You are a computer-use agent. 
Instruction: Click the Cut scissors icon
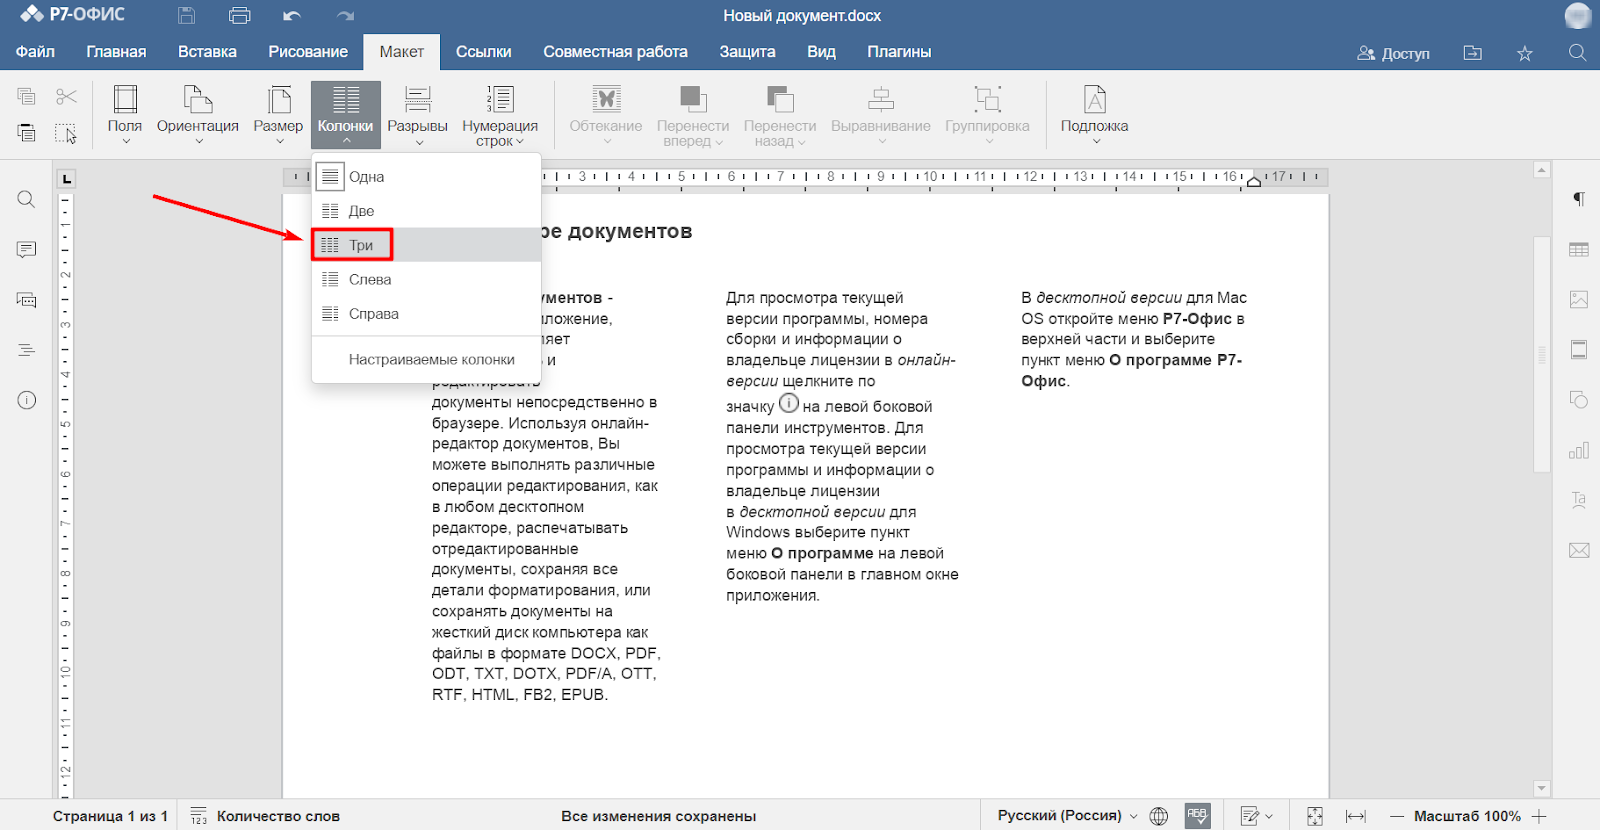(x=66, y=96)
